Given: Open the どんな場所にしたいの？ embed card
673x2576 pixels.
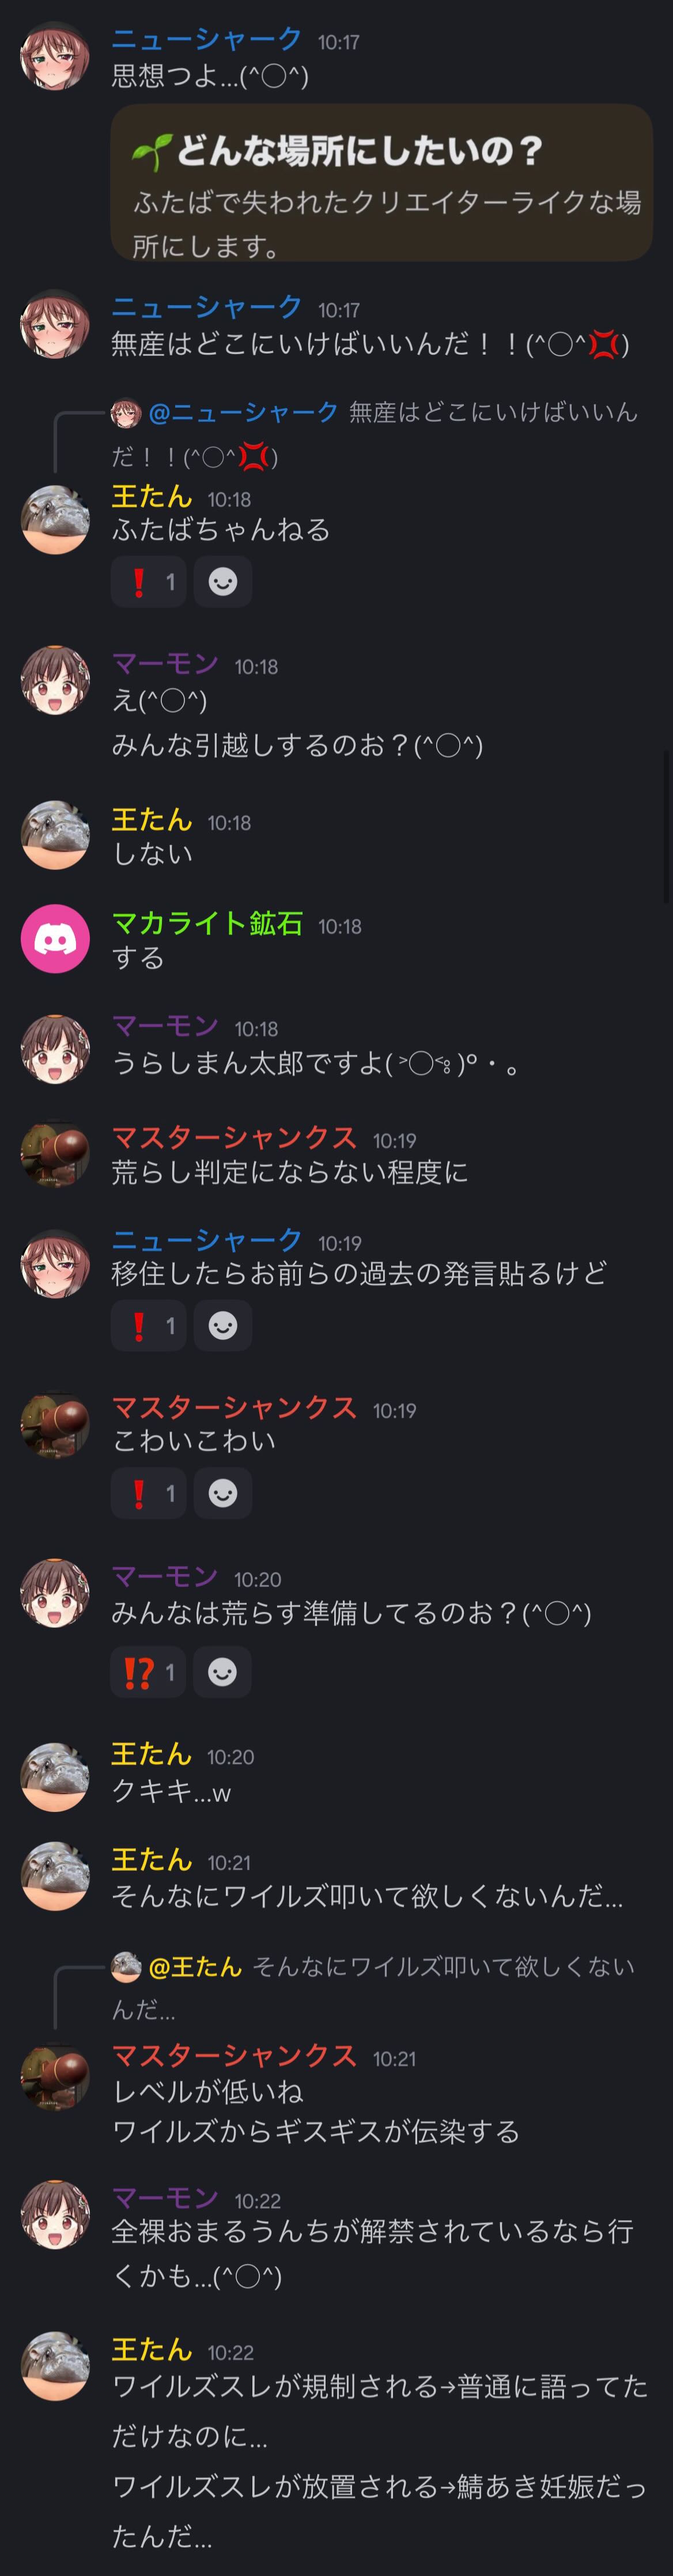Looking at the screenshot, I should coord(381,182).
